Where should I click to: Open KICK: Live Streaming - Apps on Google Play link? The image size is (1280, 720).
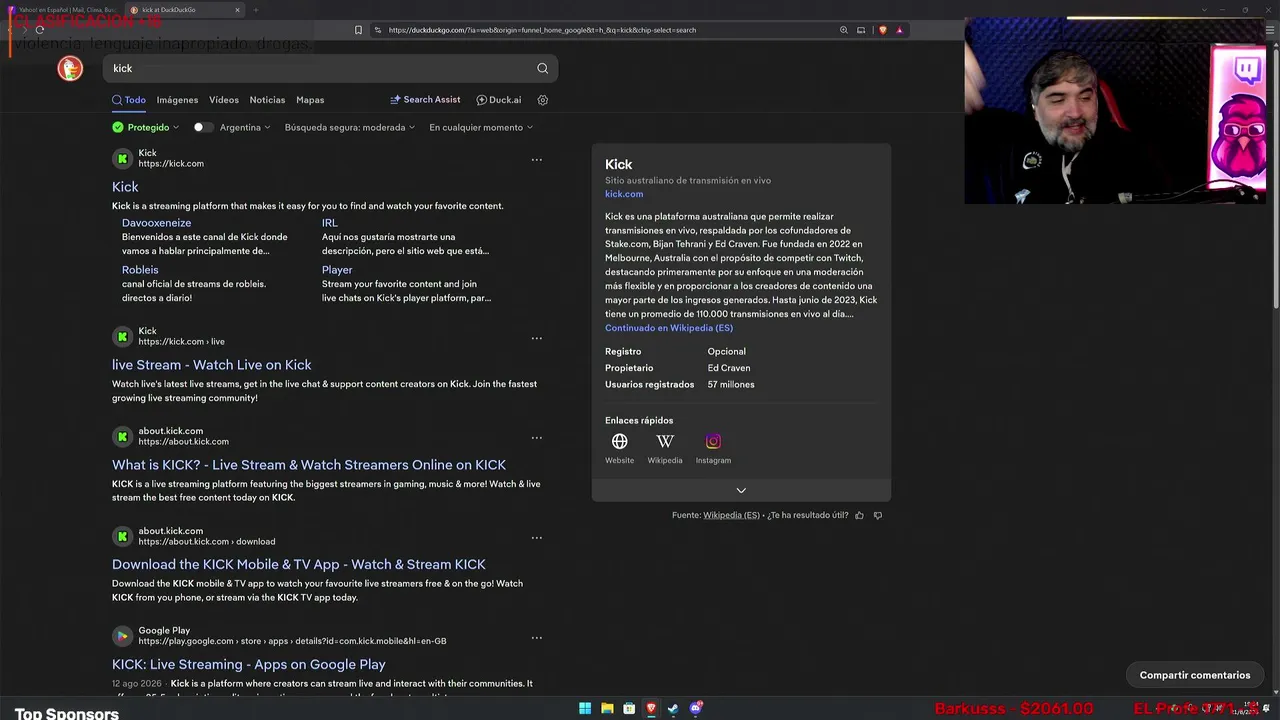tap(249, 665)
